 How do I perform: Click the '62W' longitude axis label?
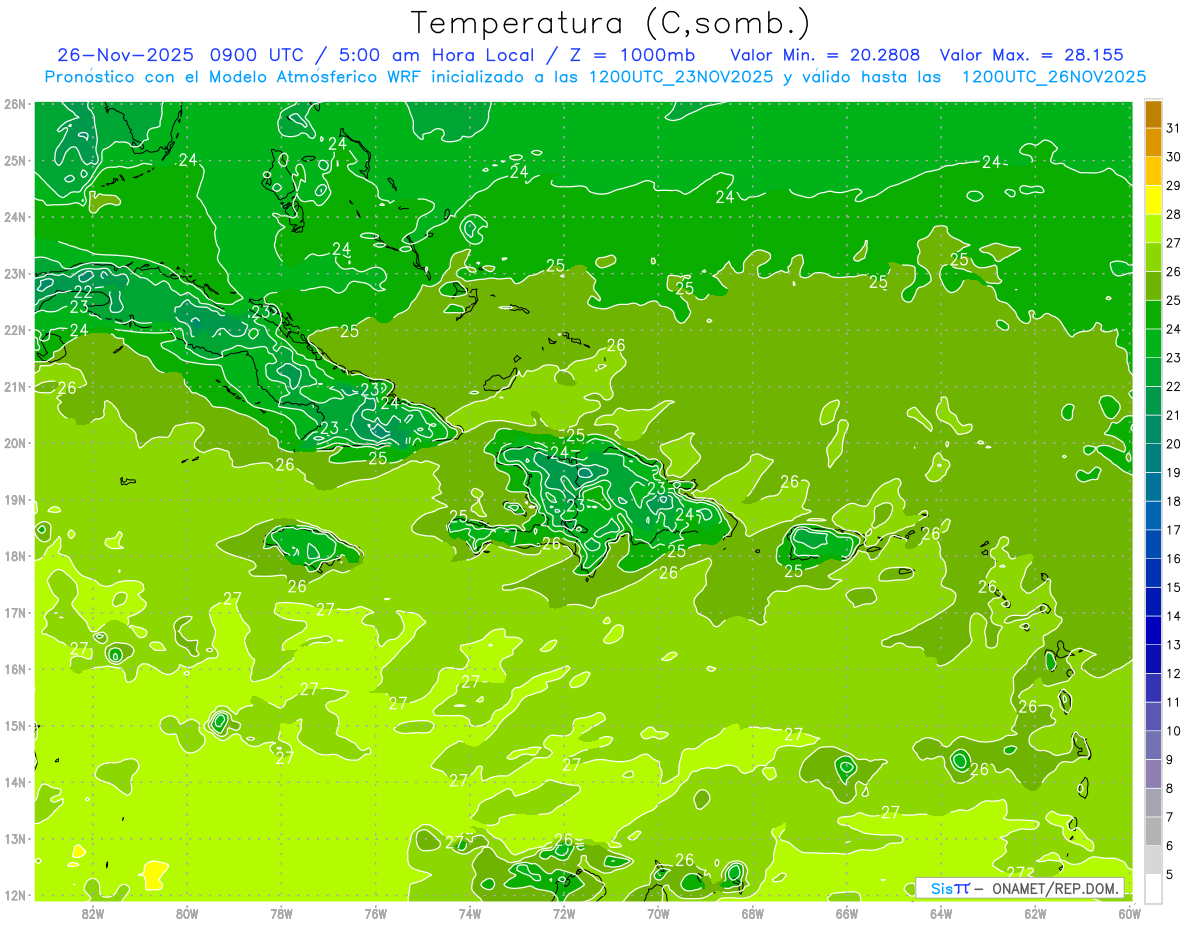1035,912
